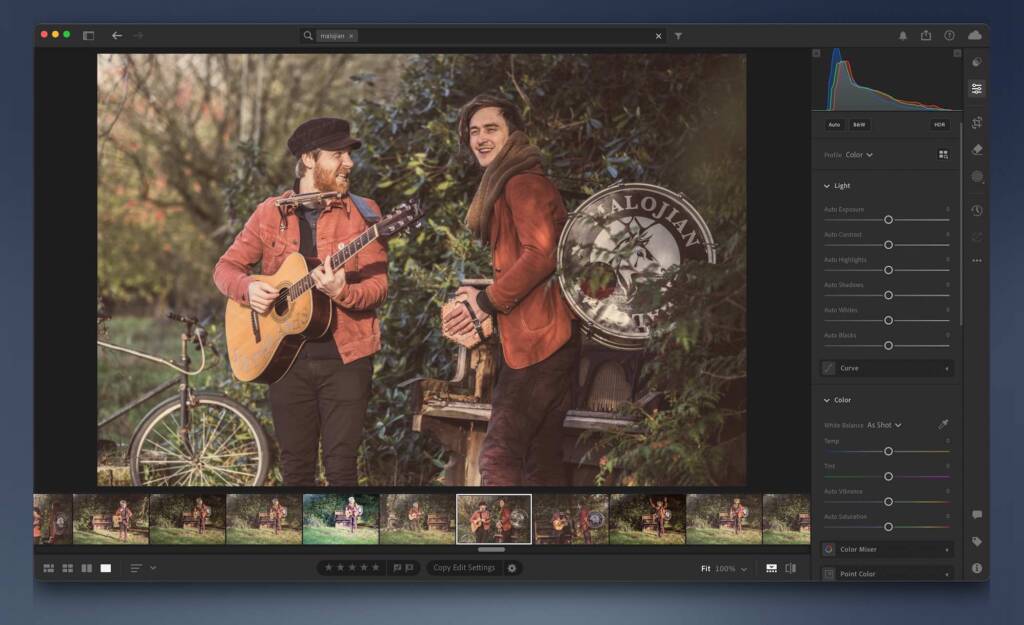The image size is (1024, 625).
Task: Click the Temp slider handle
Action: click(888, 451)
